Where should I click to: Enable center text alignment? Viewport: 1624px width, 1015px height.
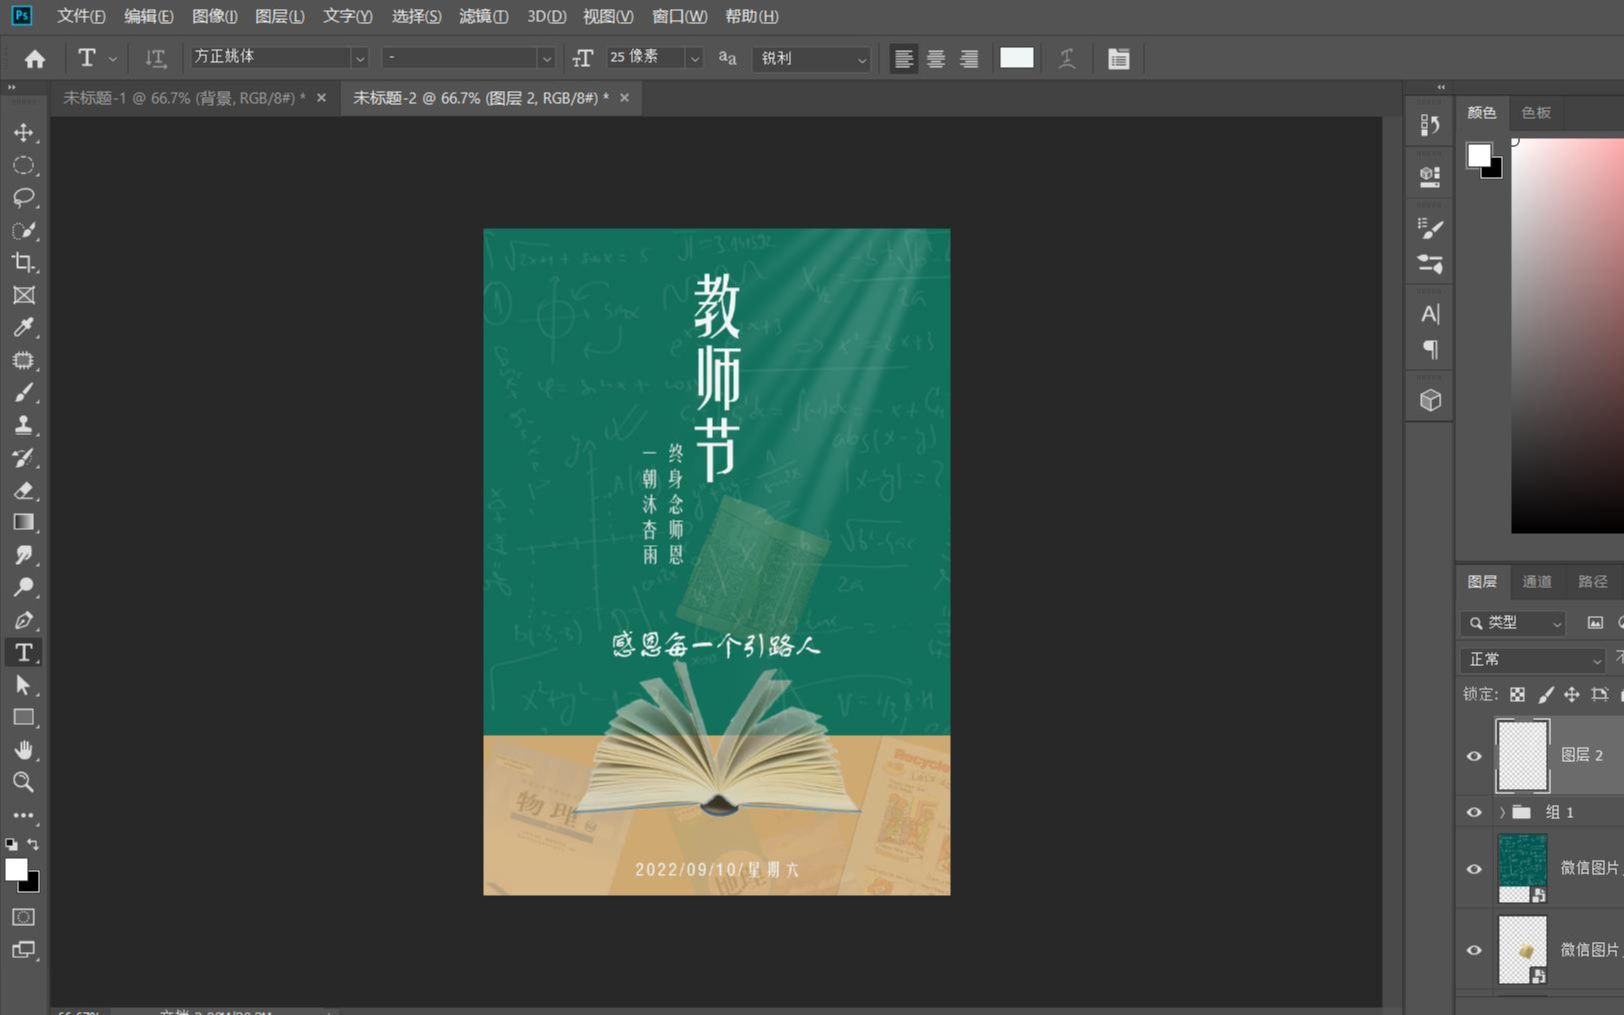[x=936, y=58]
